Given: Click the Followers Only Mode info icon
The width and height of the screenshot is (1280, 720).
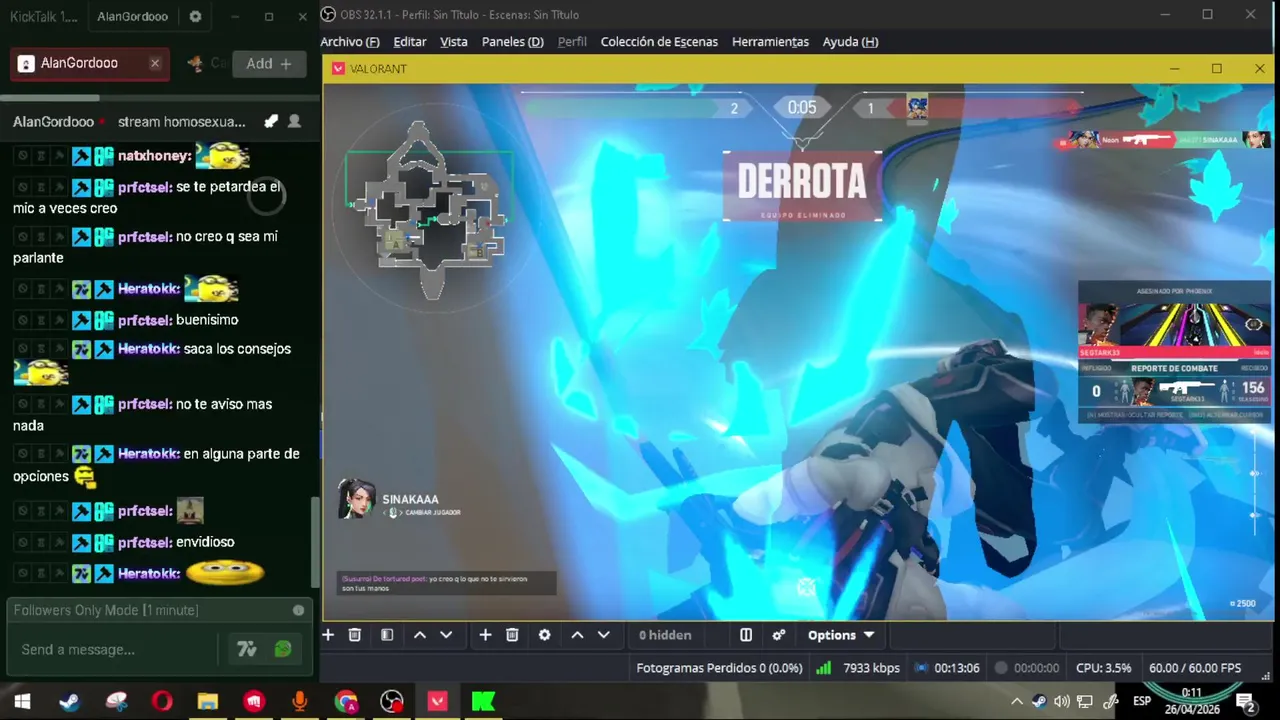Looking at the screenshot, I should point(298,610).
